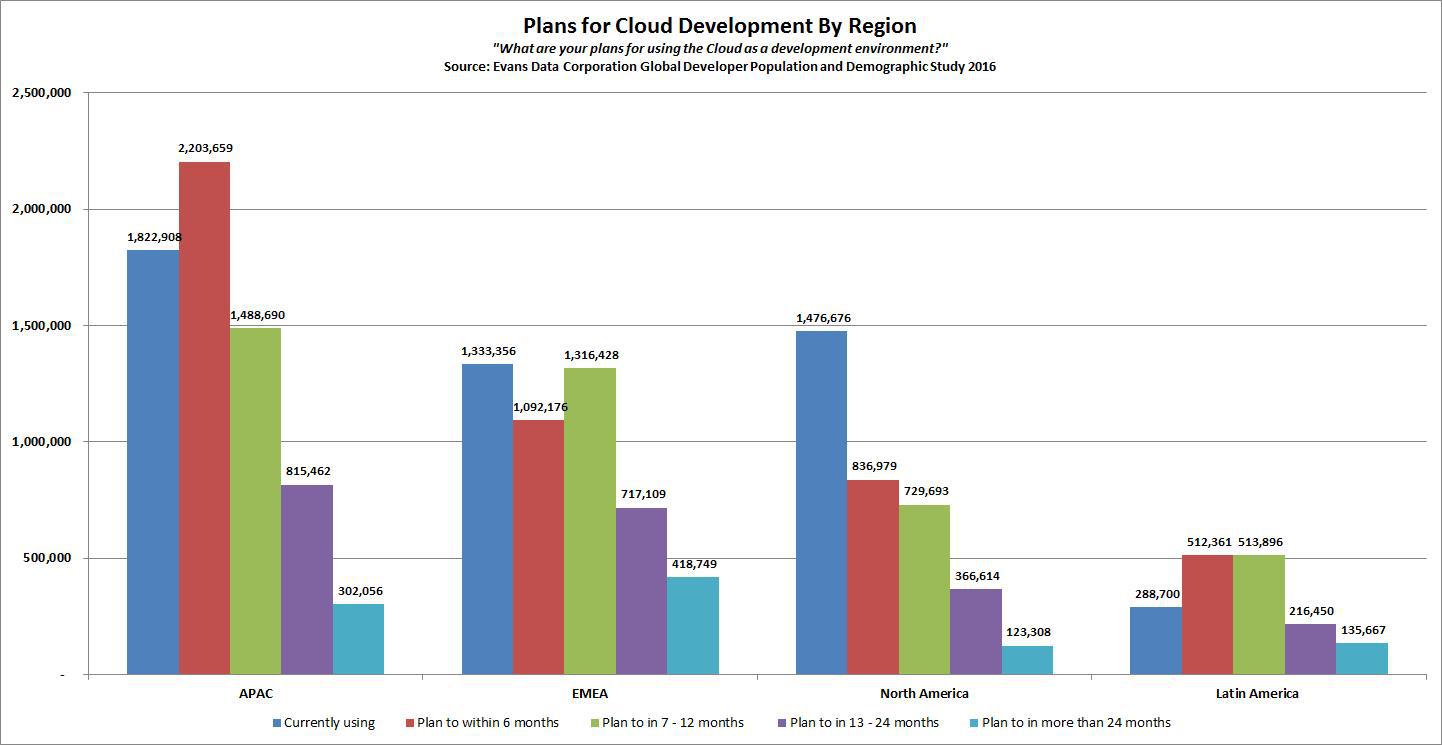Click the North America axis label
1442x745 pixels.
(x=924, y=693)
